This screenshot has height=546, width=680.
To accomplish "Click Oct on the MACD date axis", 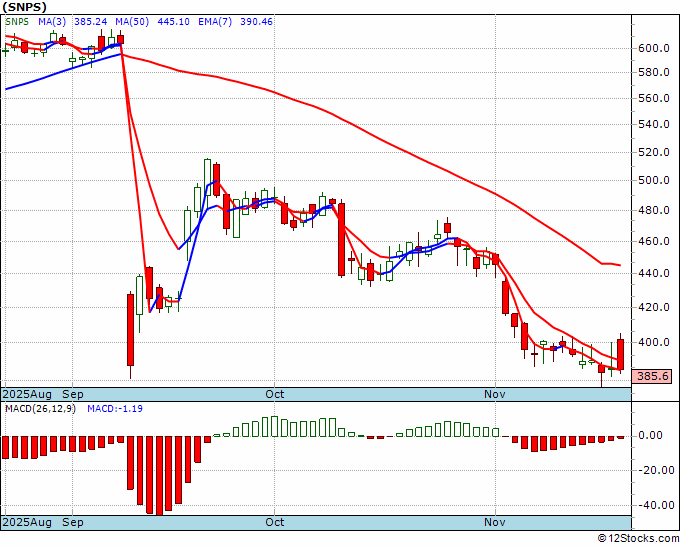I will [x=275, y=522].
